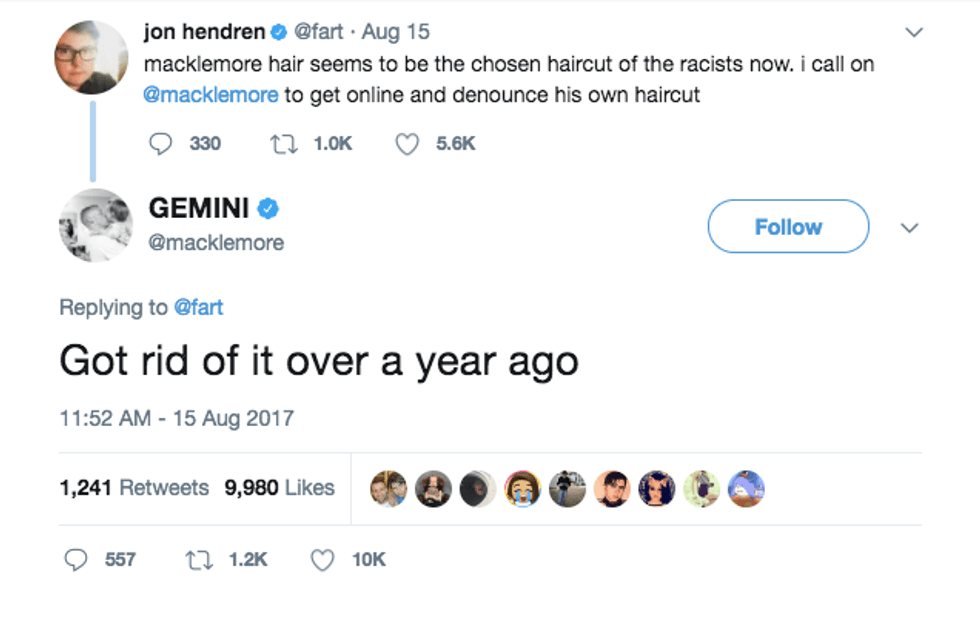Image resolution: width=980 pixels, height=618 pixels.
Task: Like jon hendren's tweet with 5.6K likes
Action: [407, 144]
